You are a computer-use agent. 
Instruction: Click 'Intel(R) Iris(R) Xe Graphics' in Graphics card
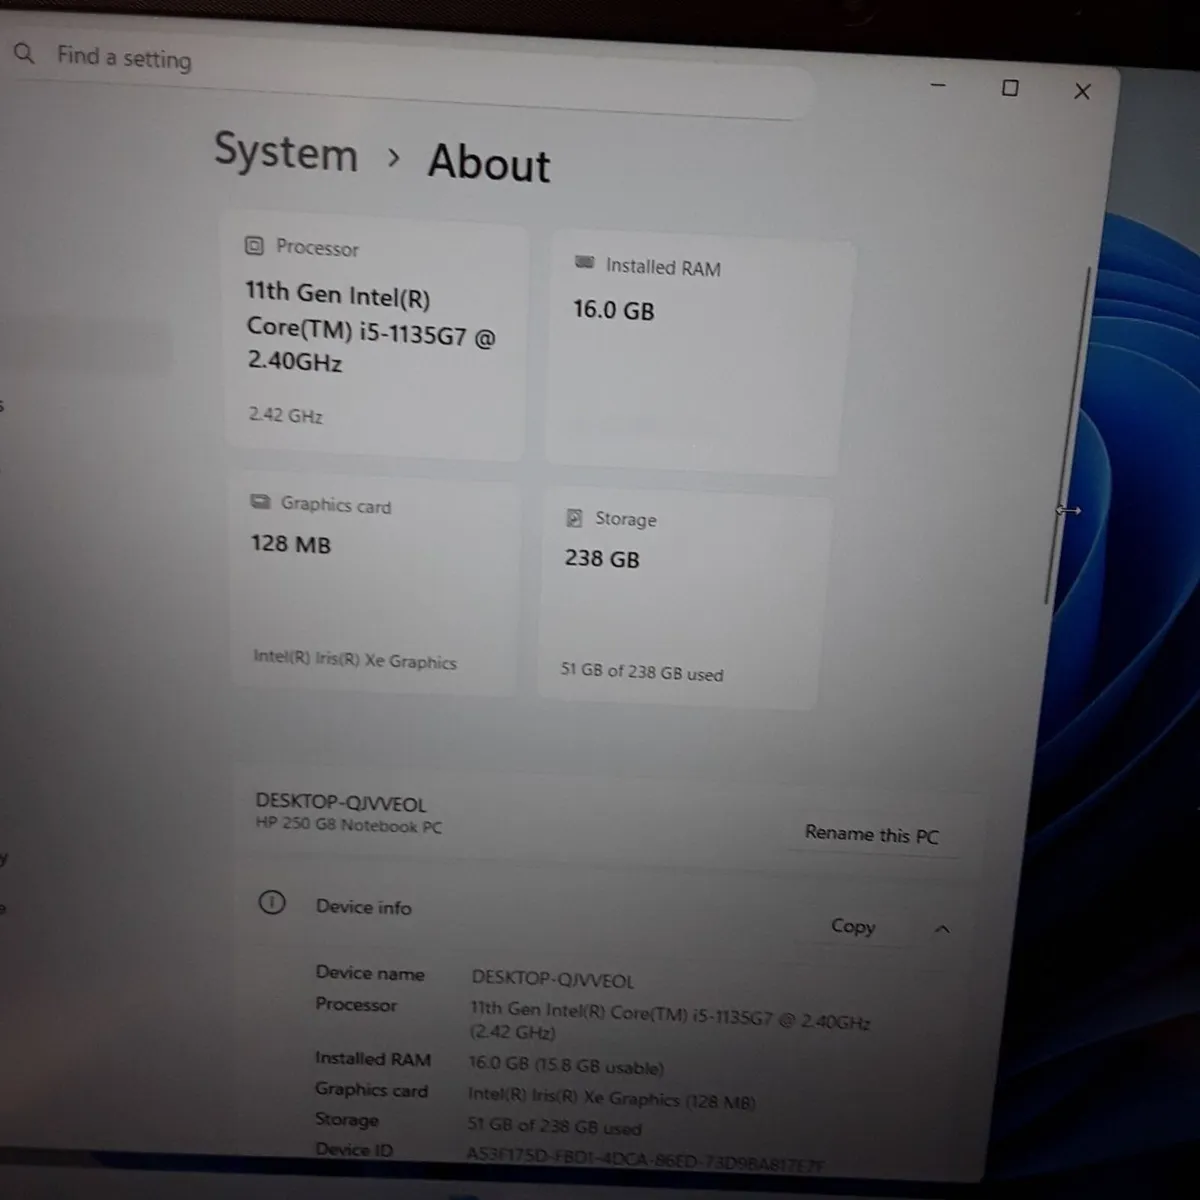pos(355,659)
